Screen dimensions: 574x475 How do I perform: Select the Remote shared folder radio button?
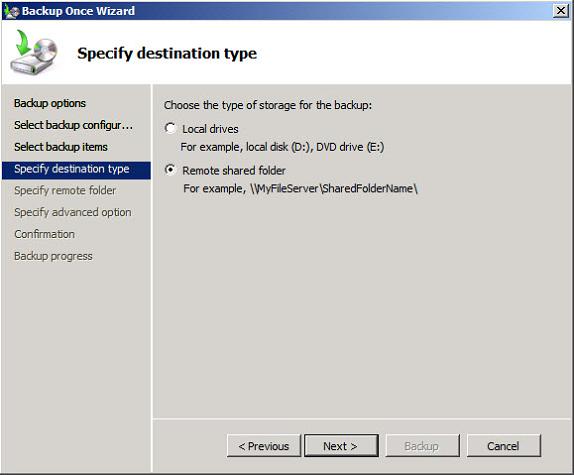click(170, 170)
